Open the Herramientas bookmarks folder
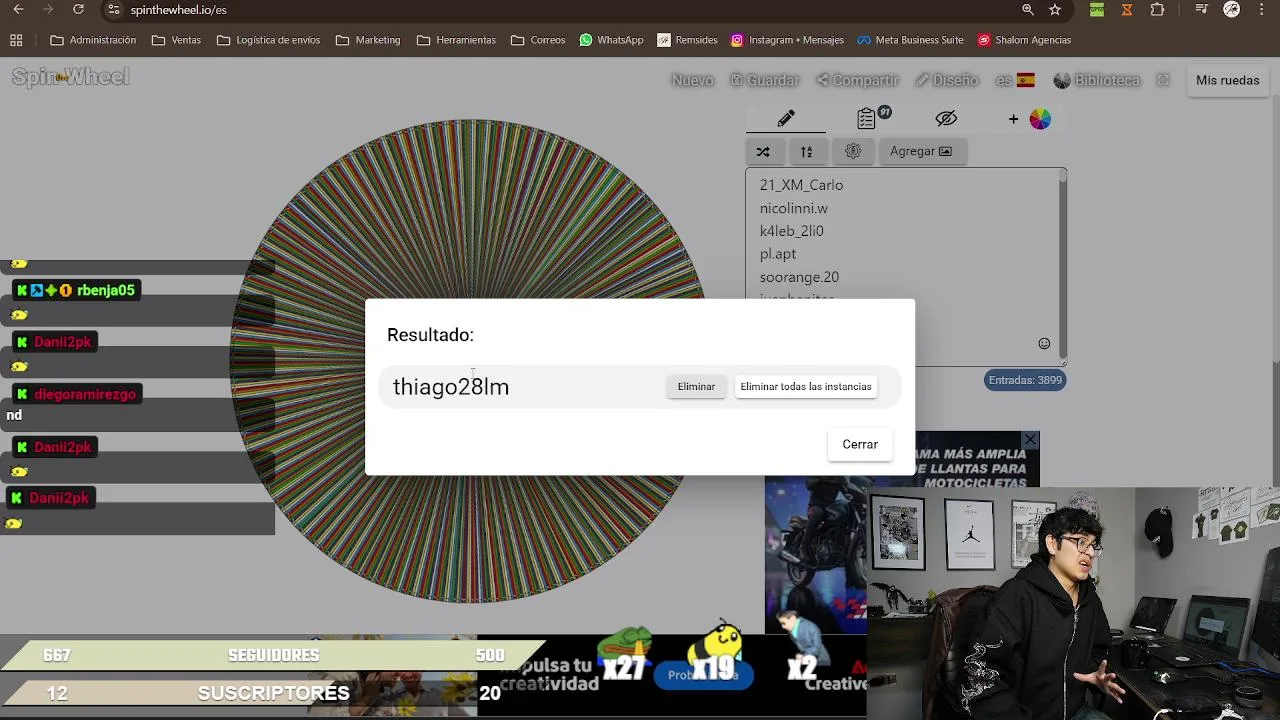This screenshot has height=720, width=1280. coord(456,40)
